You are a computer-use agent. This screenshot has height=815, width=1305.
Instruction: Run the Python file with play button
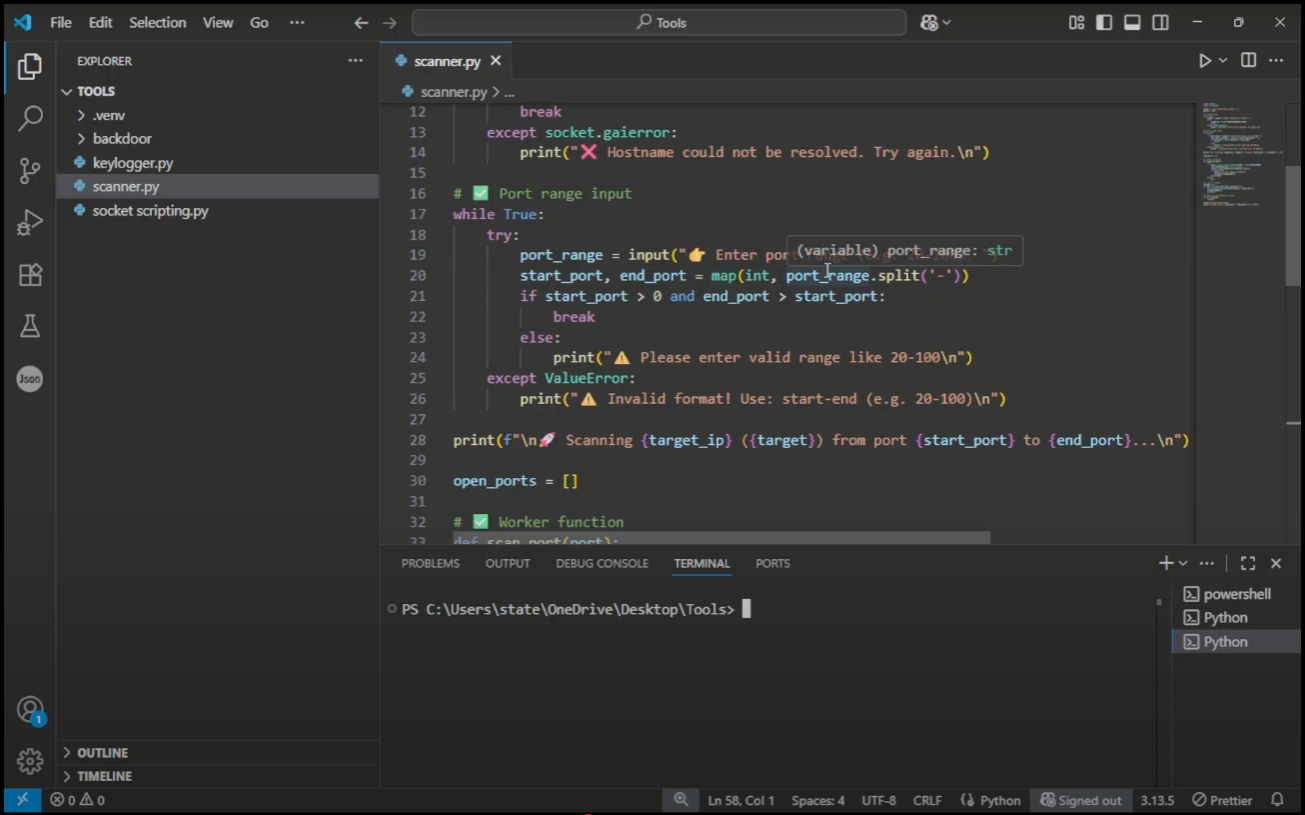(x=1205, y=61)
